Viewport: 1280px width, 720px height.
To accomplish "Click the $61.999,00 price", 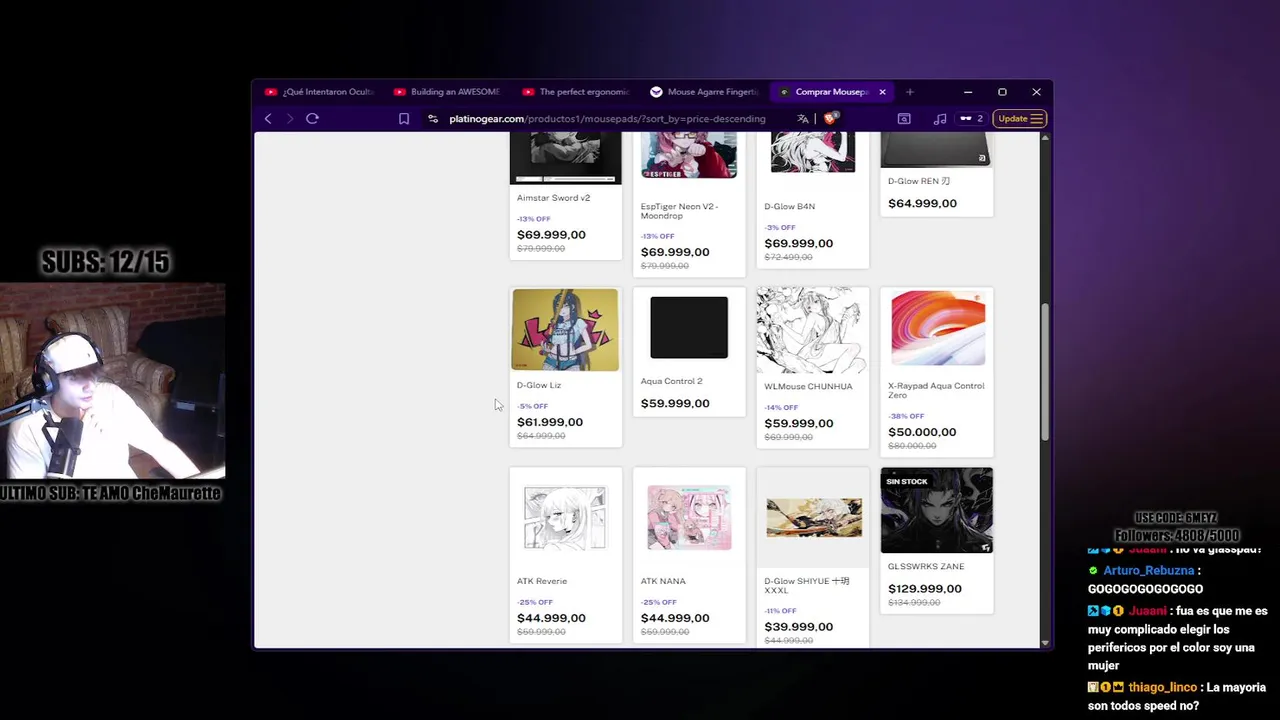I will [550, 422].
